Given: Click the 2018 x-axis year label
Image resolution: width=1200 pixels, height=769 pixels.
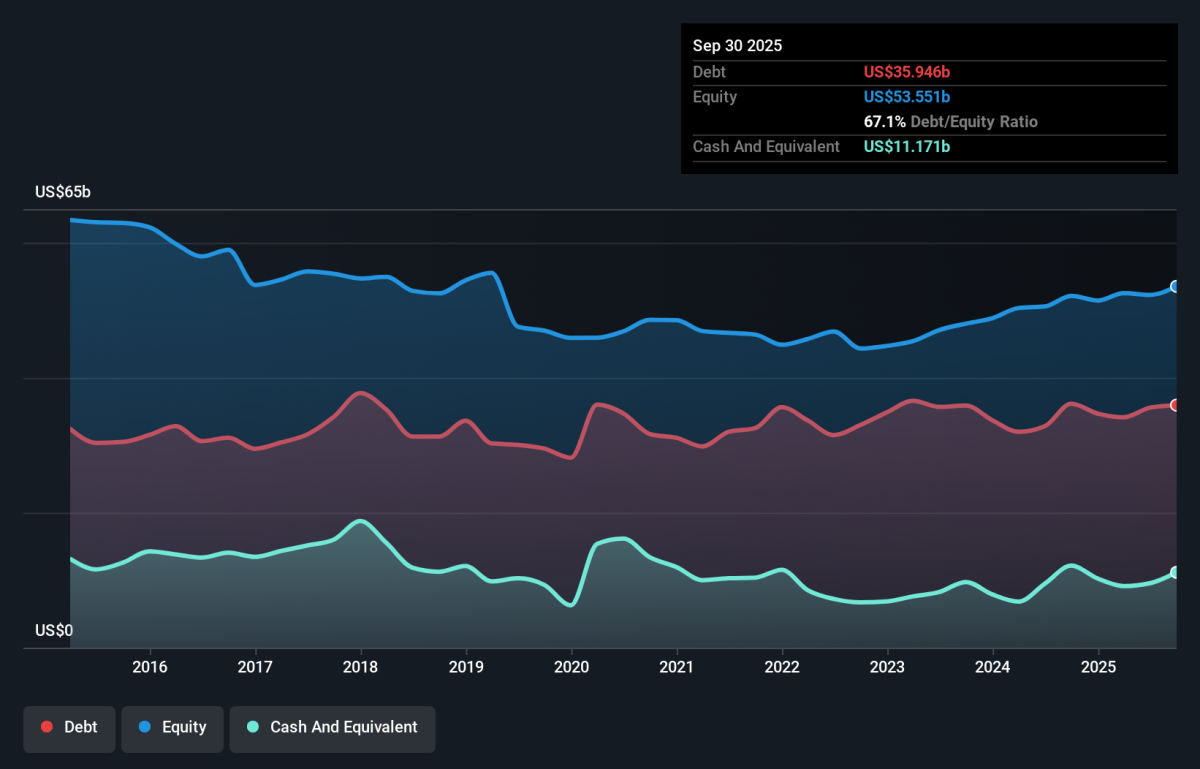Looking at the screenshot, I should (360, 667).
